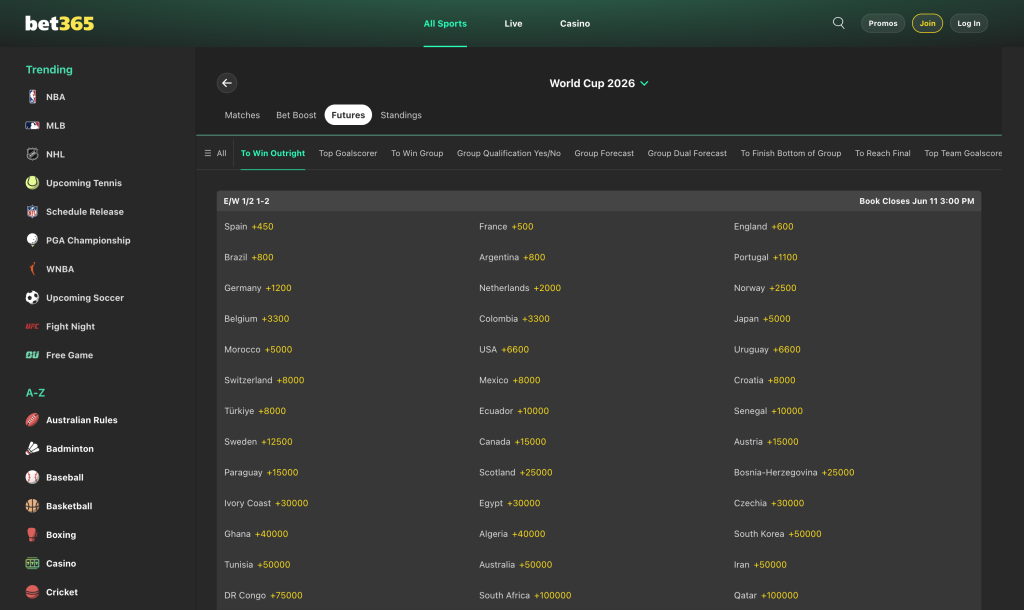1024x610 pixels.
Task: Select the Futures tab
Action: pos(348,115)
